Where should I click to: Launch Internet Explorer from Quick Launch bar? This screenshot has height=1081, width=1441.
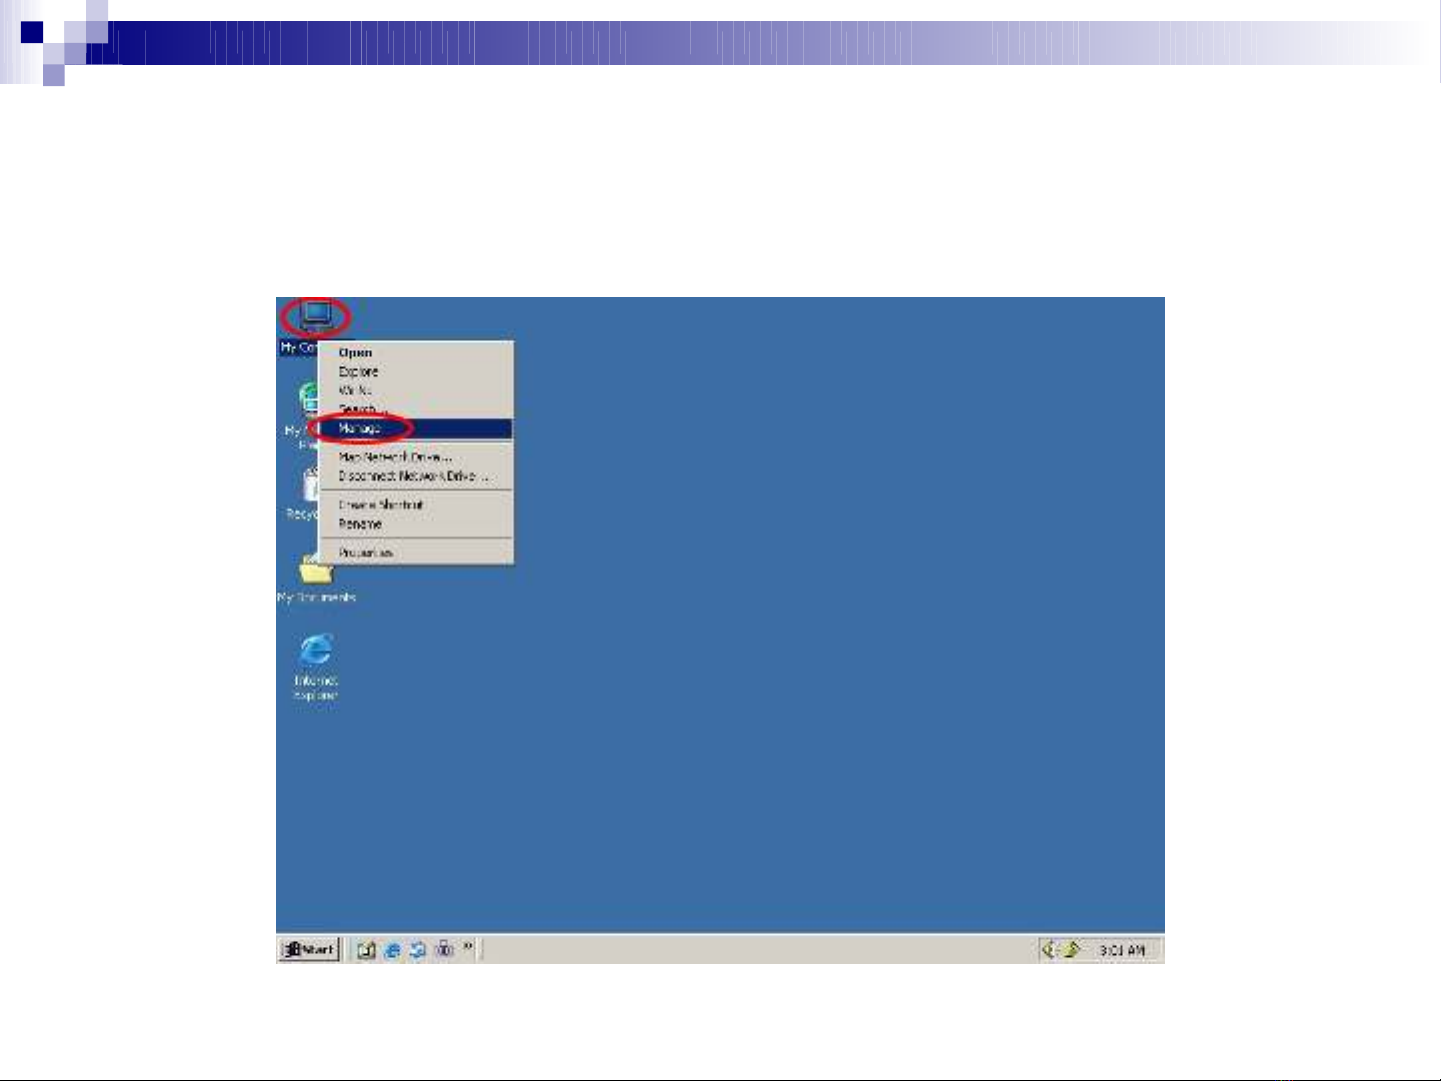coord(392,950)
